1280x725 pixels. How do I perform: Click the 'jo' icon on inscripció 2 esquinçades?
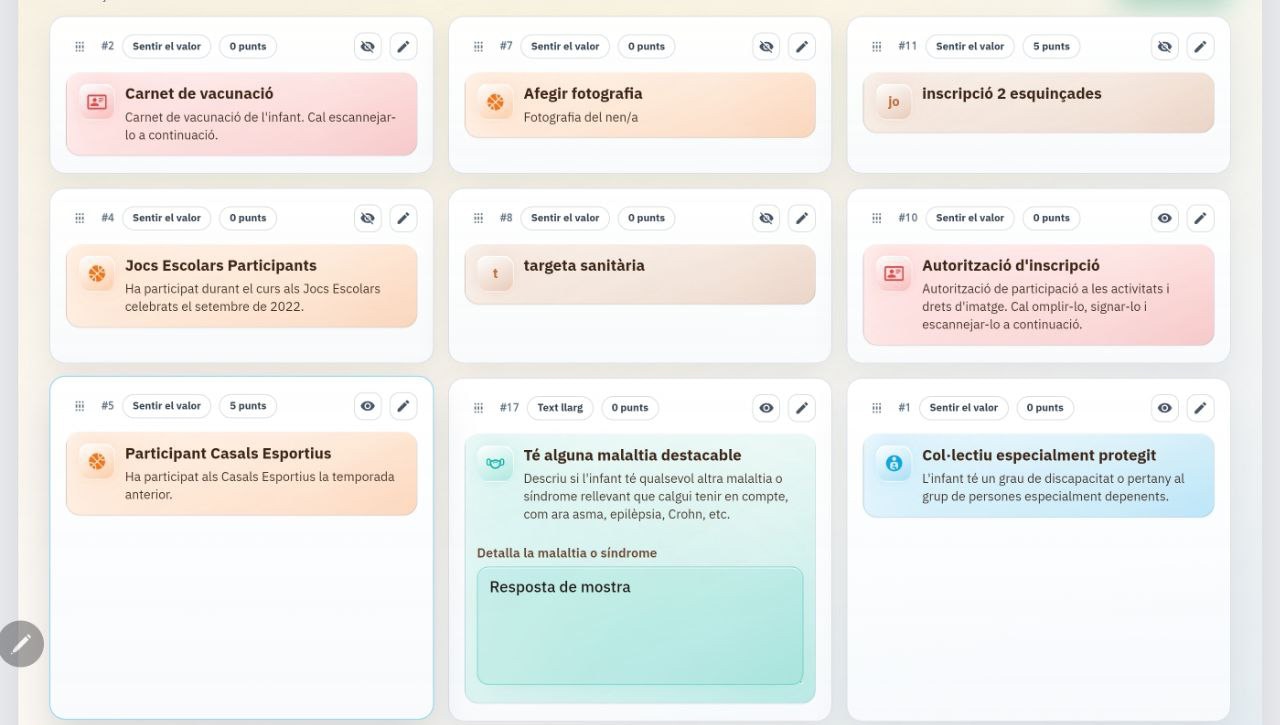pos(893,102)
